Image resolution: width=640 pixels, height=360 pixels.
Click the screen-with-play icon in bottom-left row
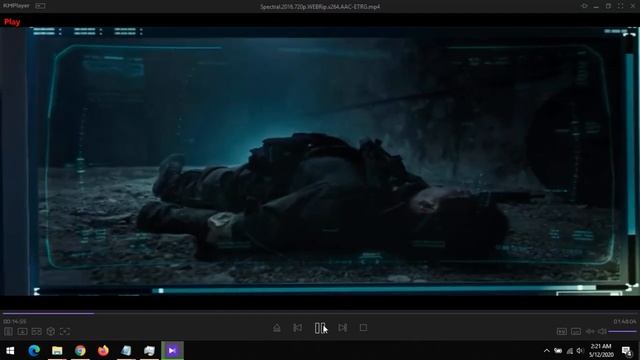tap(22, 331)
